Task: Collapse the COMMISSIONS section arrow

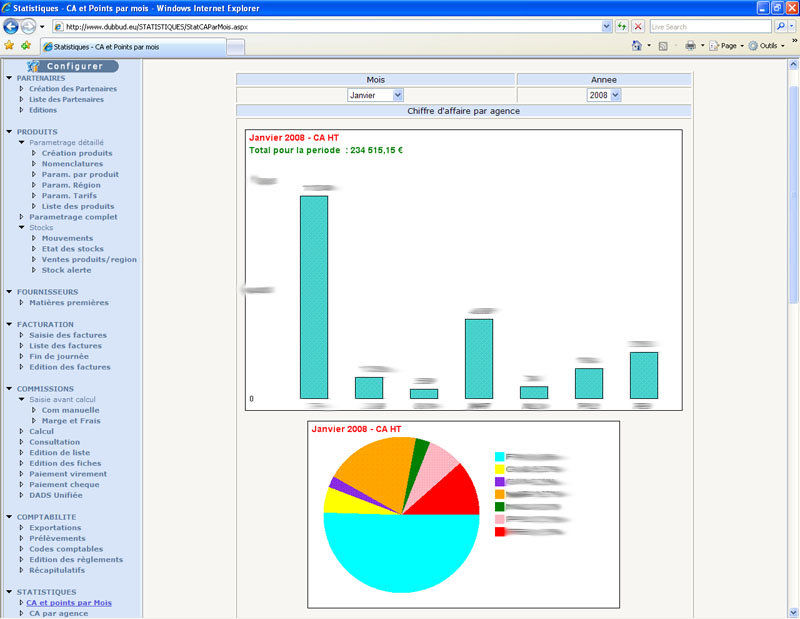Action: [9, 389]
